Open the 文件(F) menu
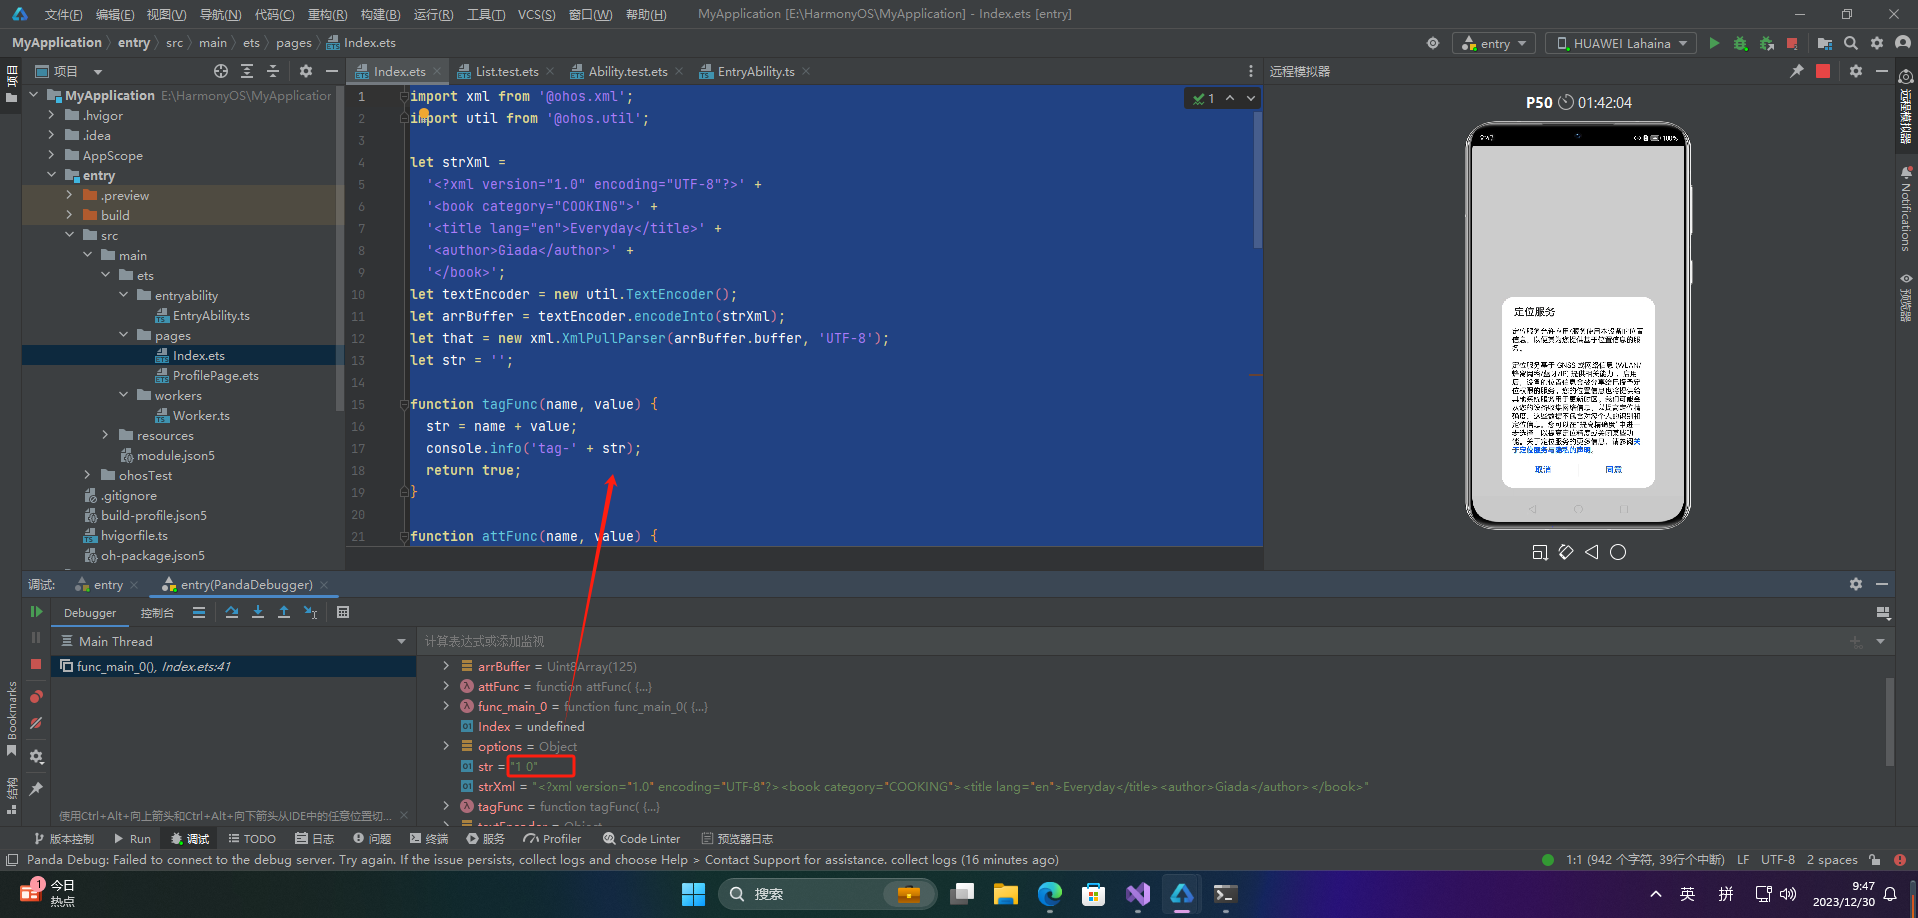The width and height of the screenshot is (1918, 918). point(63,14)
